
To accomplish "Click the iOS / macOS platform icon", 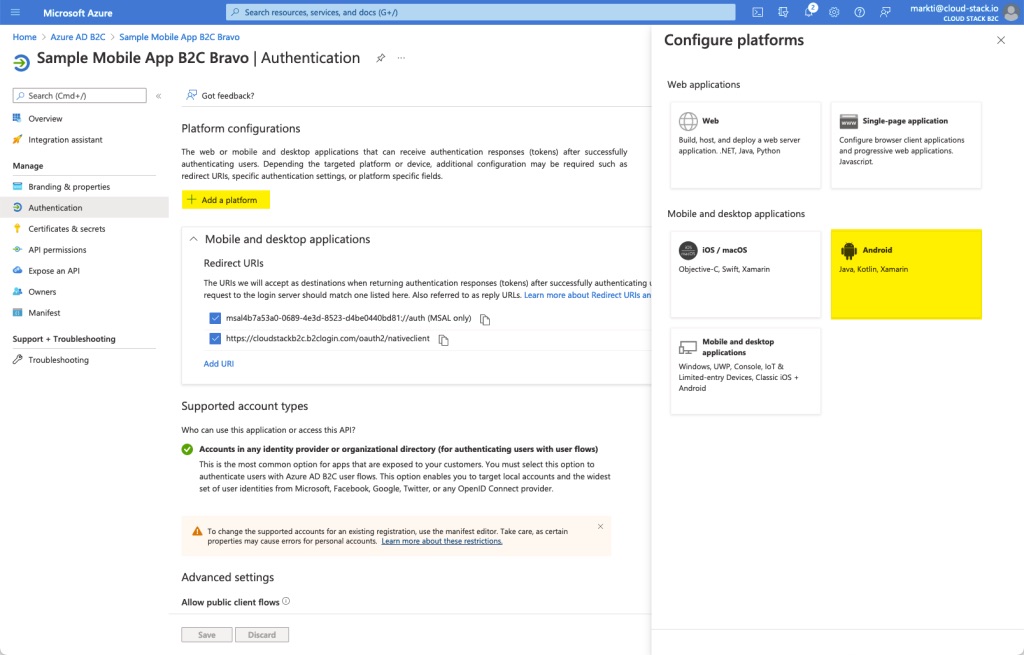I will click(x=688, y=250).
